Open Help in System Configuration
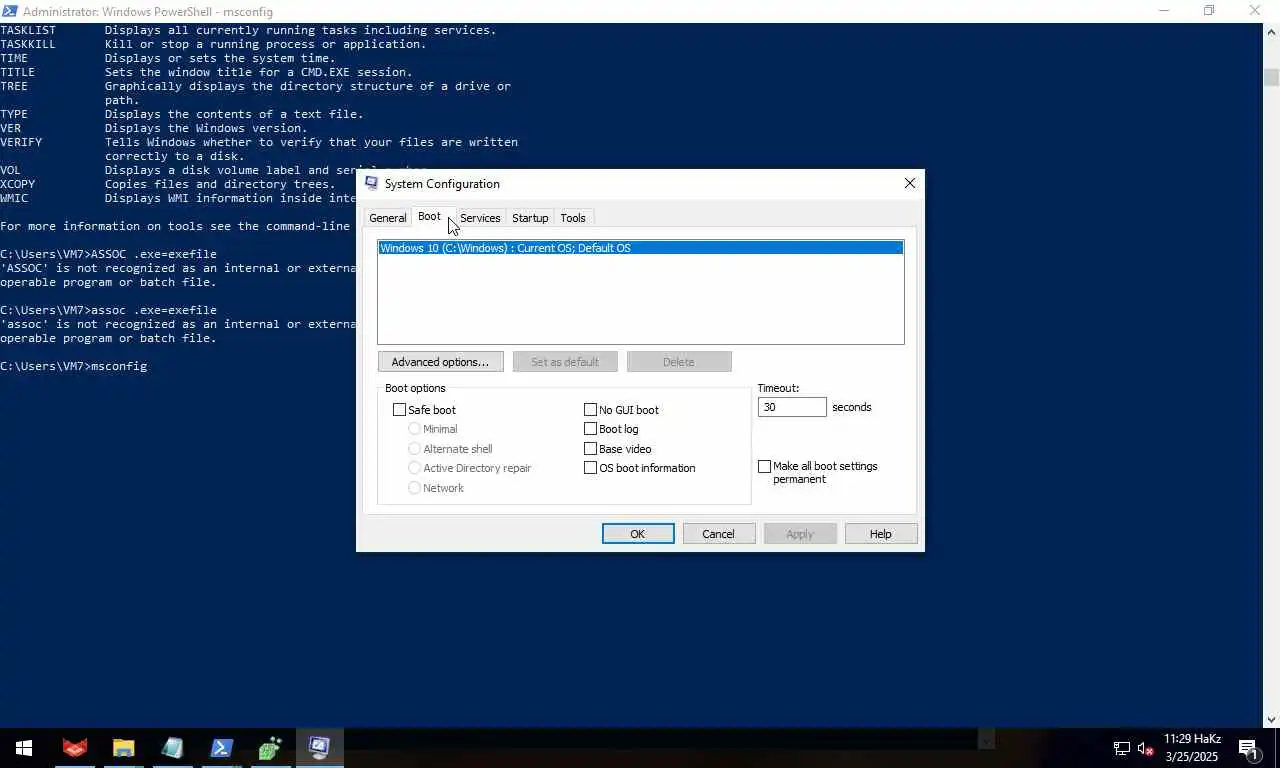 [x=881, y=534]
